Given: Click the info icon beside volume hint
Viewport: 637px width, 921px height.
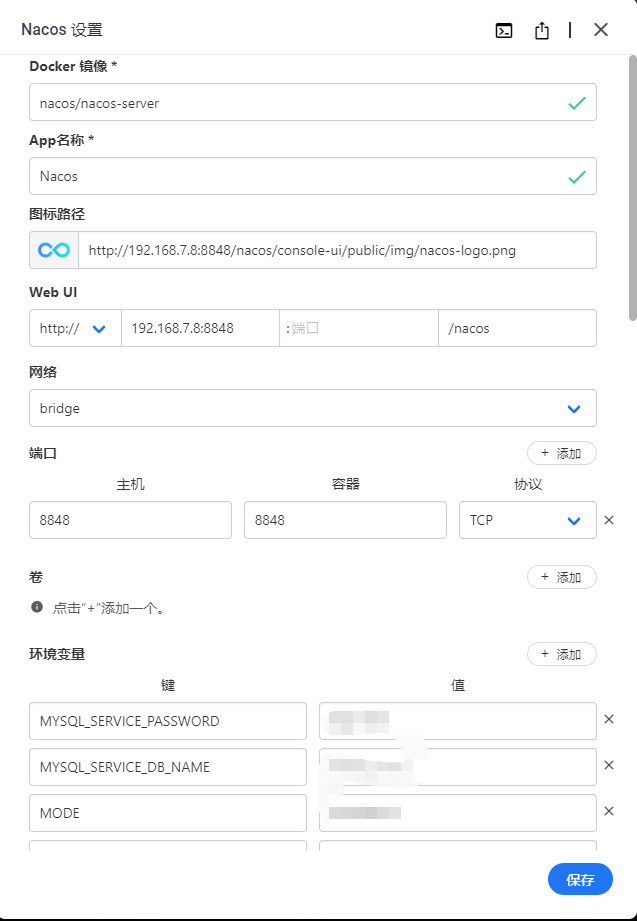Looking at the screenshot, I should click(36, 607).
